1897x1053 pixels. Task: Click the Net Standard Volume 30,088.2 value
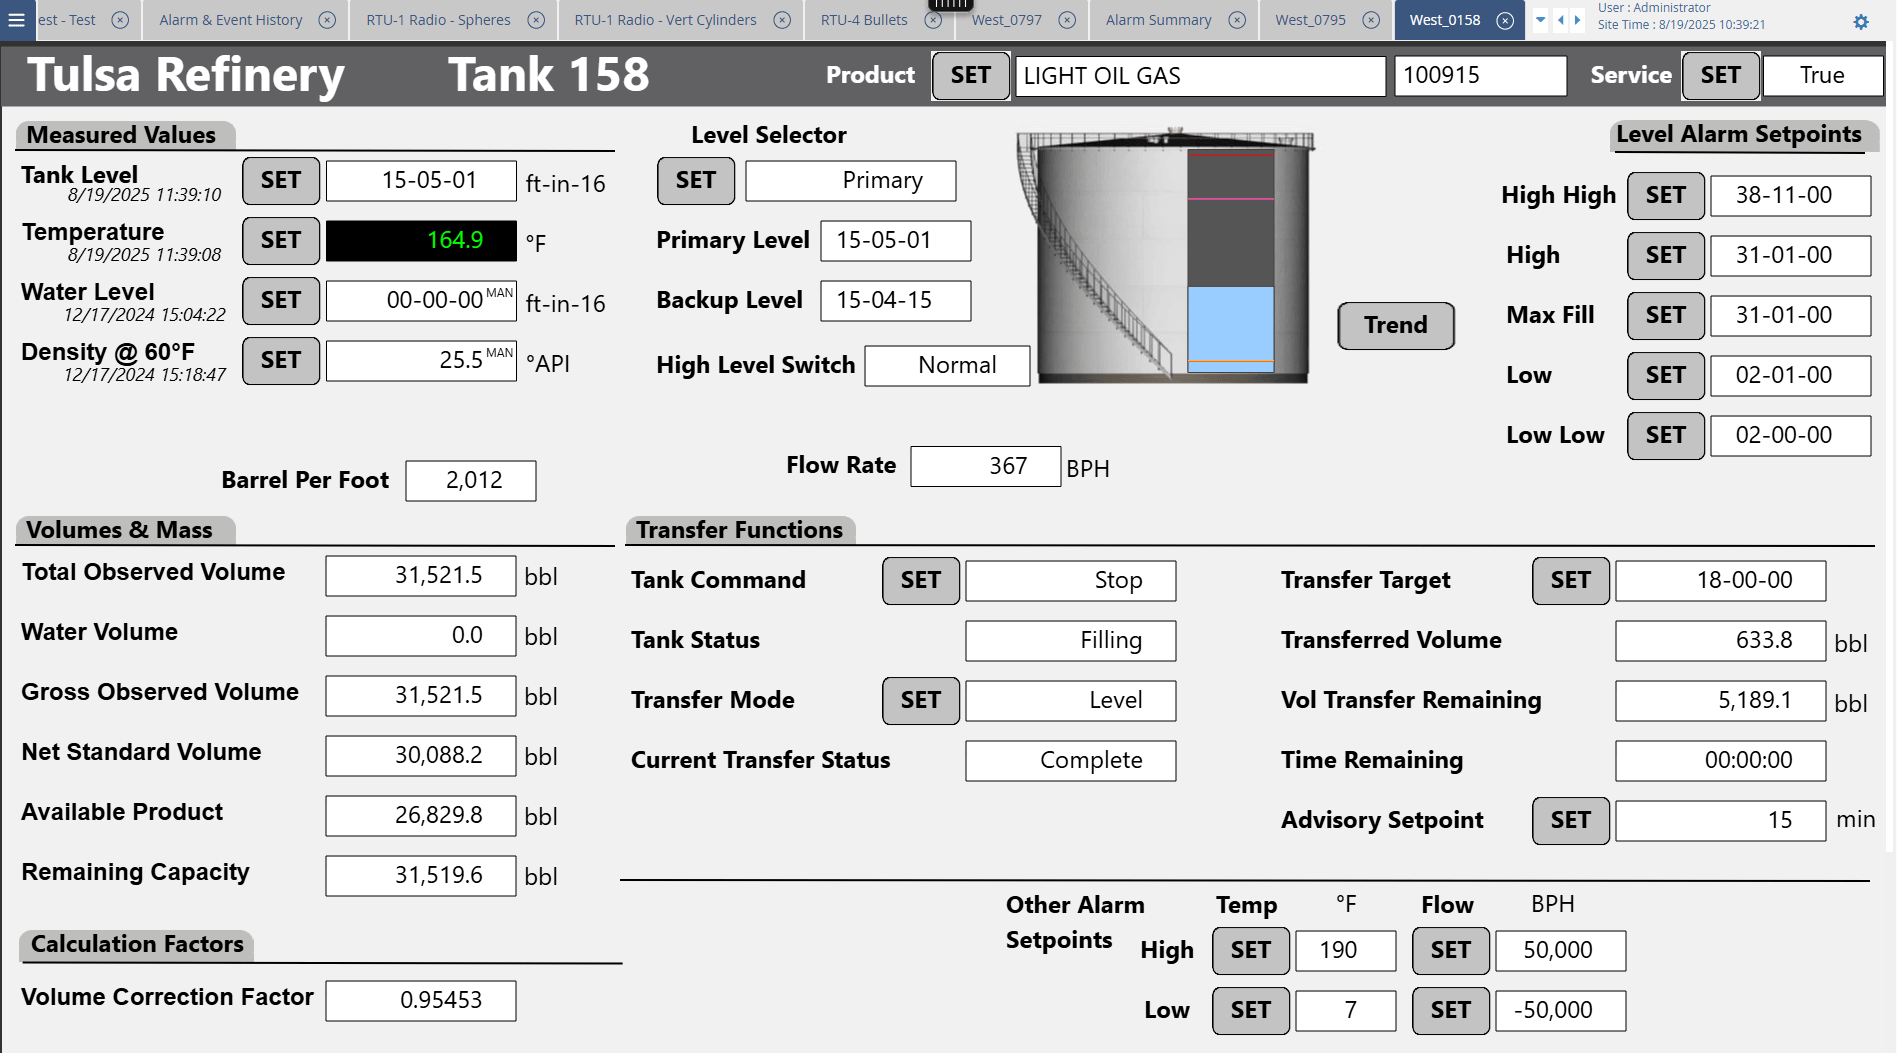coord(421,756)
